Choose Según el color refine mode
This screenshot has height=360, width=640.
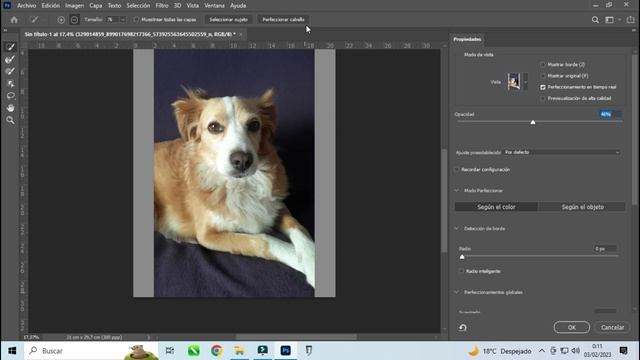pyautogui.click(x=496, y=207)
